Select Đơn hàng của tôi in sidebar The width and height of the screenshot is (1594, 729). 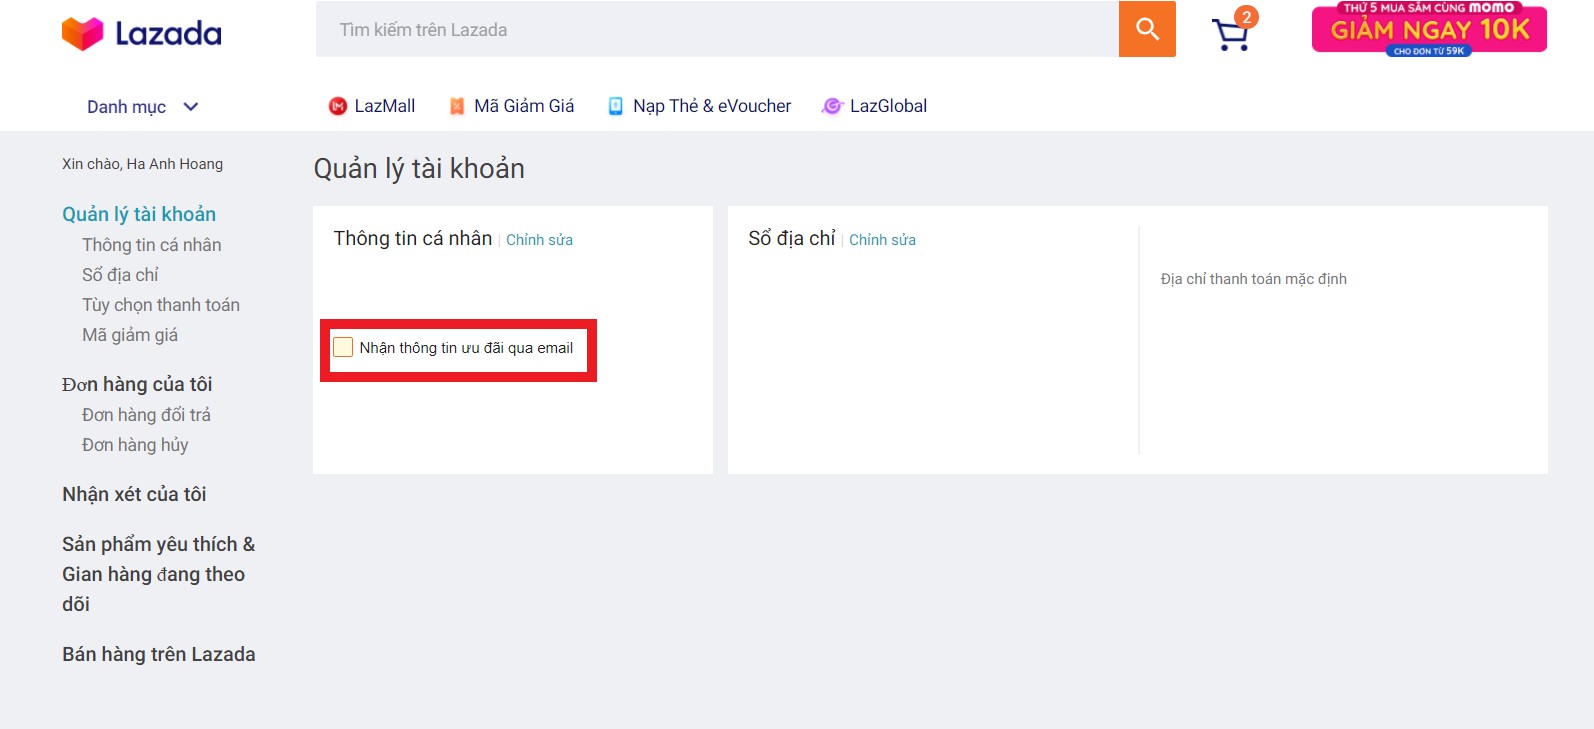[x=137, y=384]
